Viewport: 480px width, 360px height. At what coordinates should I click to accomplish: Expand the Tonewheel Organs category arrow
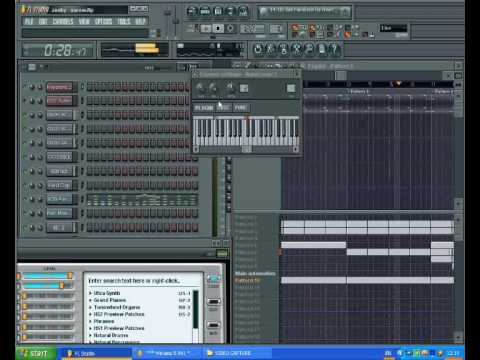pos(90,307)
